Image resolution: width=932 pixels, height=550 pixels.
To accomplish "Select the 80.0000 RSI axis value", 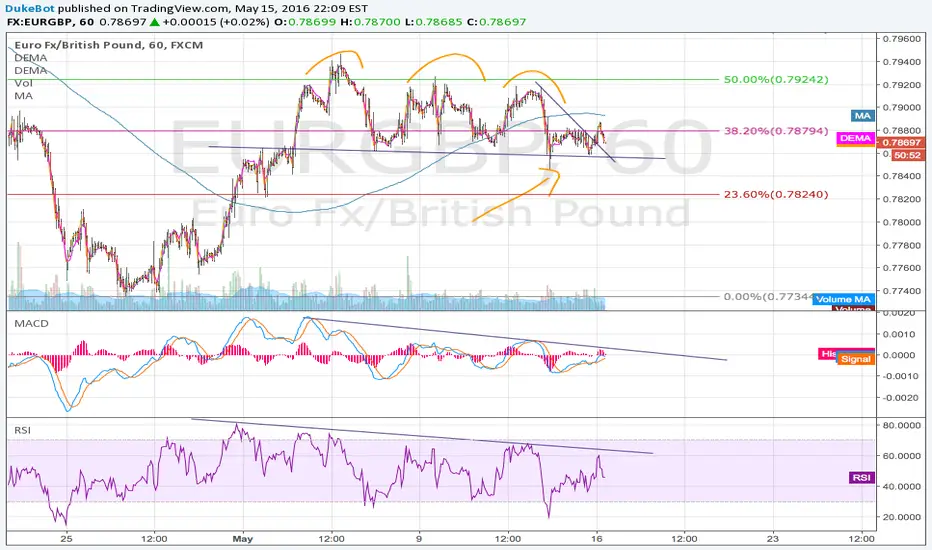I will pos(902,425).
